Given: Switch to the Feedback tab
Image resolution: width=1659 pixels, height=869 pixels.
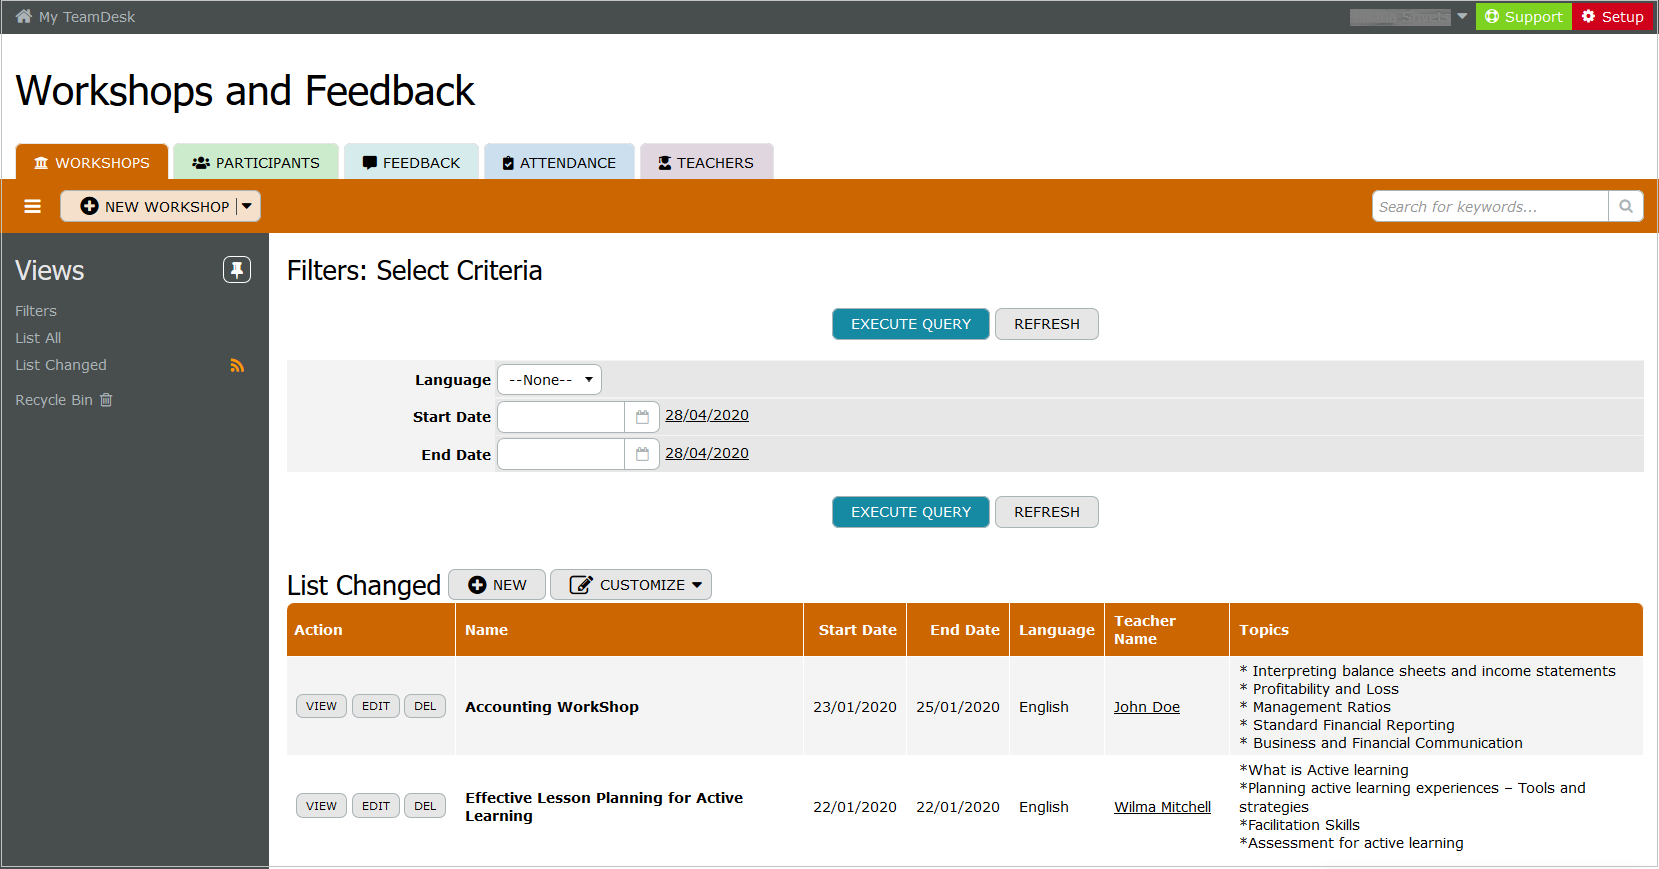Looking at the screenshot, I should [x=411, y=163].
